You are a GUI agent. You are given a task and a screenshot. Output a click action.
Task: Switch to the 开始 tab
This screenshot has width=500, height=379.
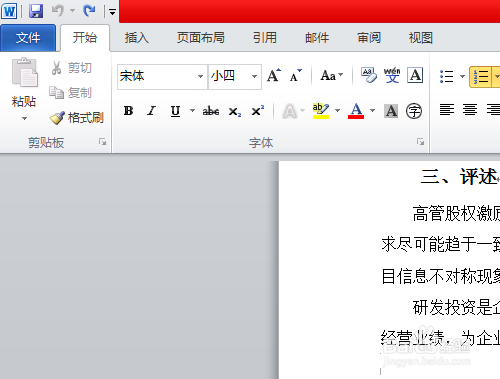coord(85,38)
